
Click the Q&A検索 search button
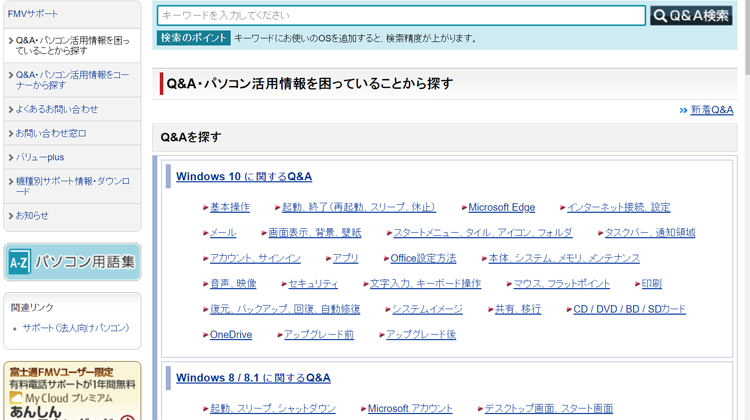coord(691,15)
